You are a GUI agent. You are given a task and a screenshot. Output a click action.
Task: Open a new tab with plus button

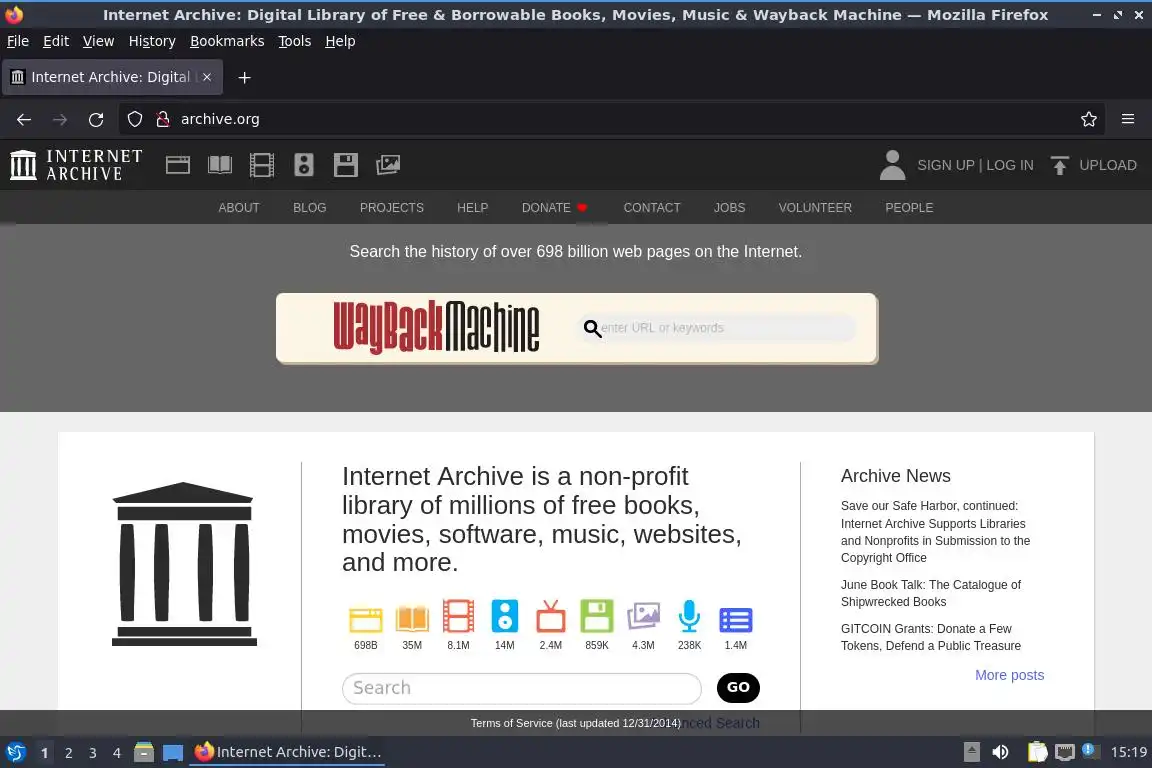(245, 77)
